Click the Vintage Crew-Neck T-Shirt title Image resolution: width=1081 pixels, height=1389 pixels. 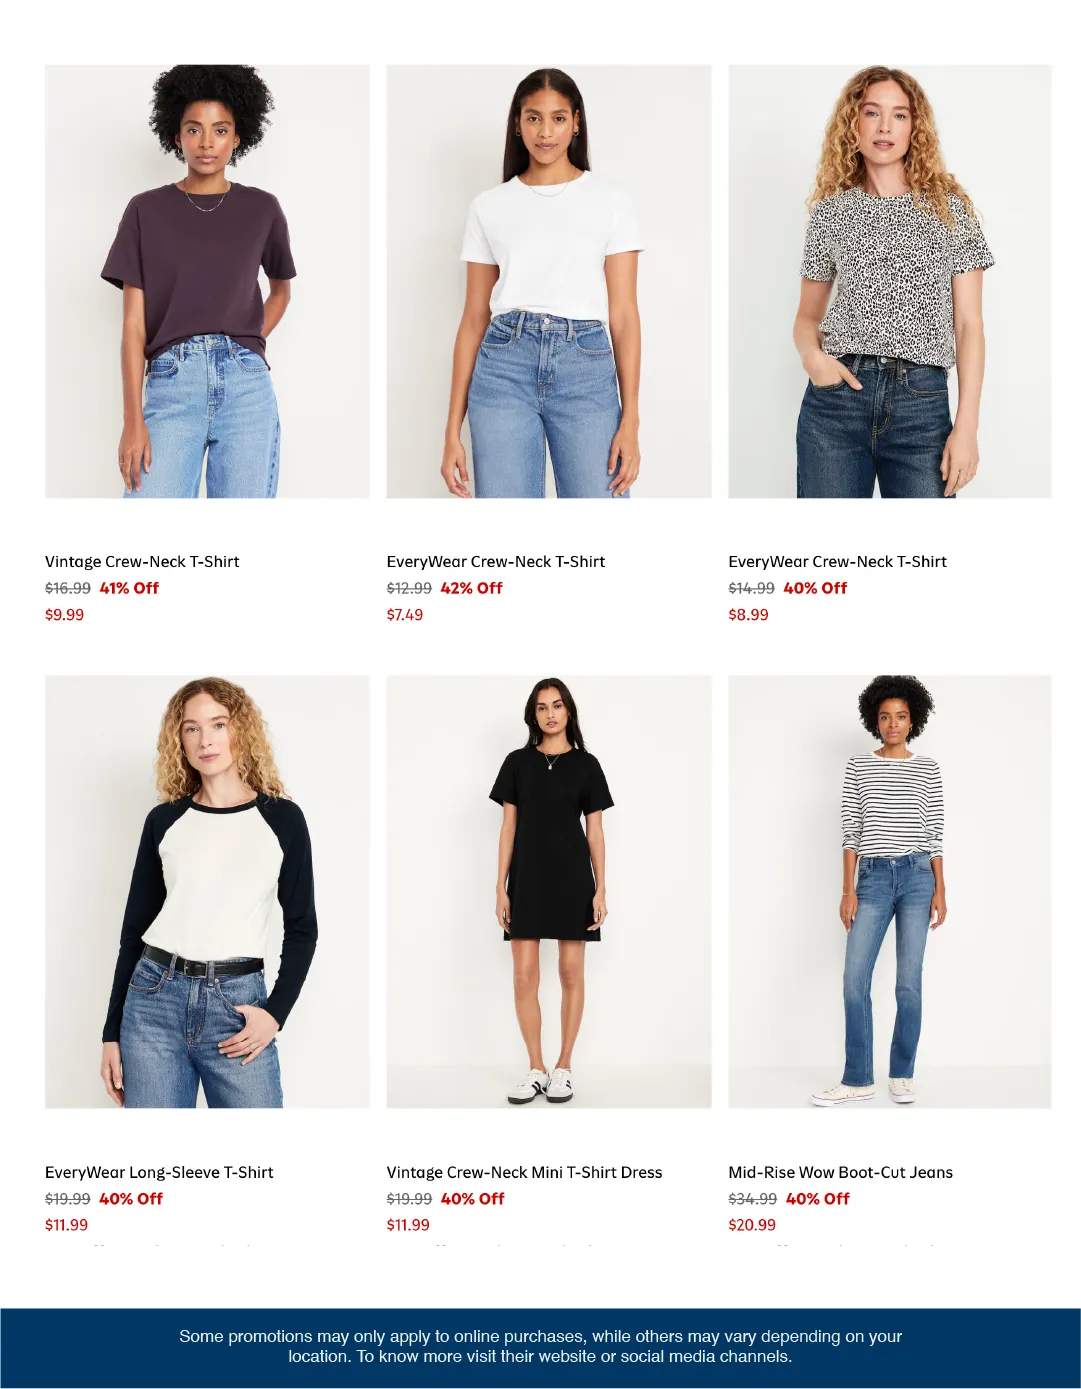coord(142,562)
